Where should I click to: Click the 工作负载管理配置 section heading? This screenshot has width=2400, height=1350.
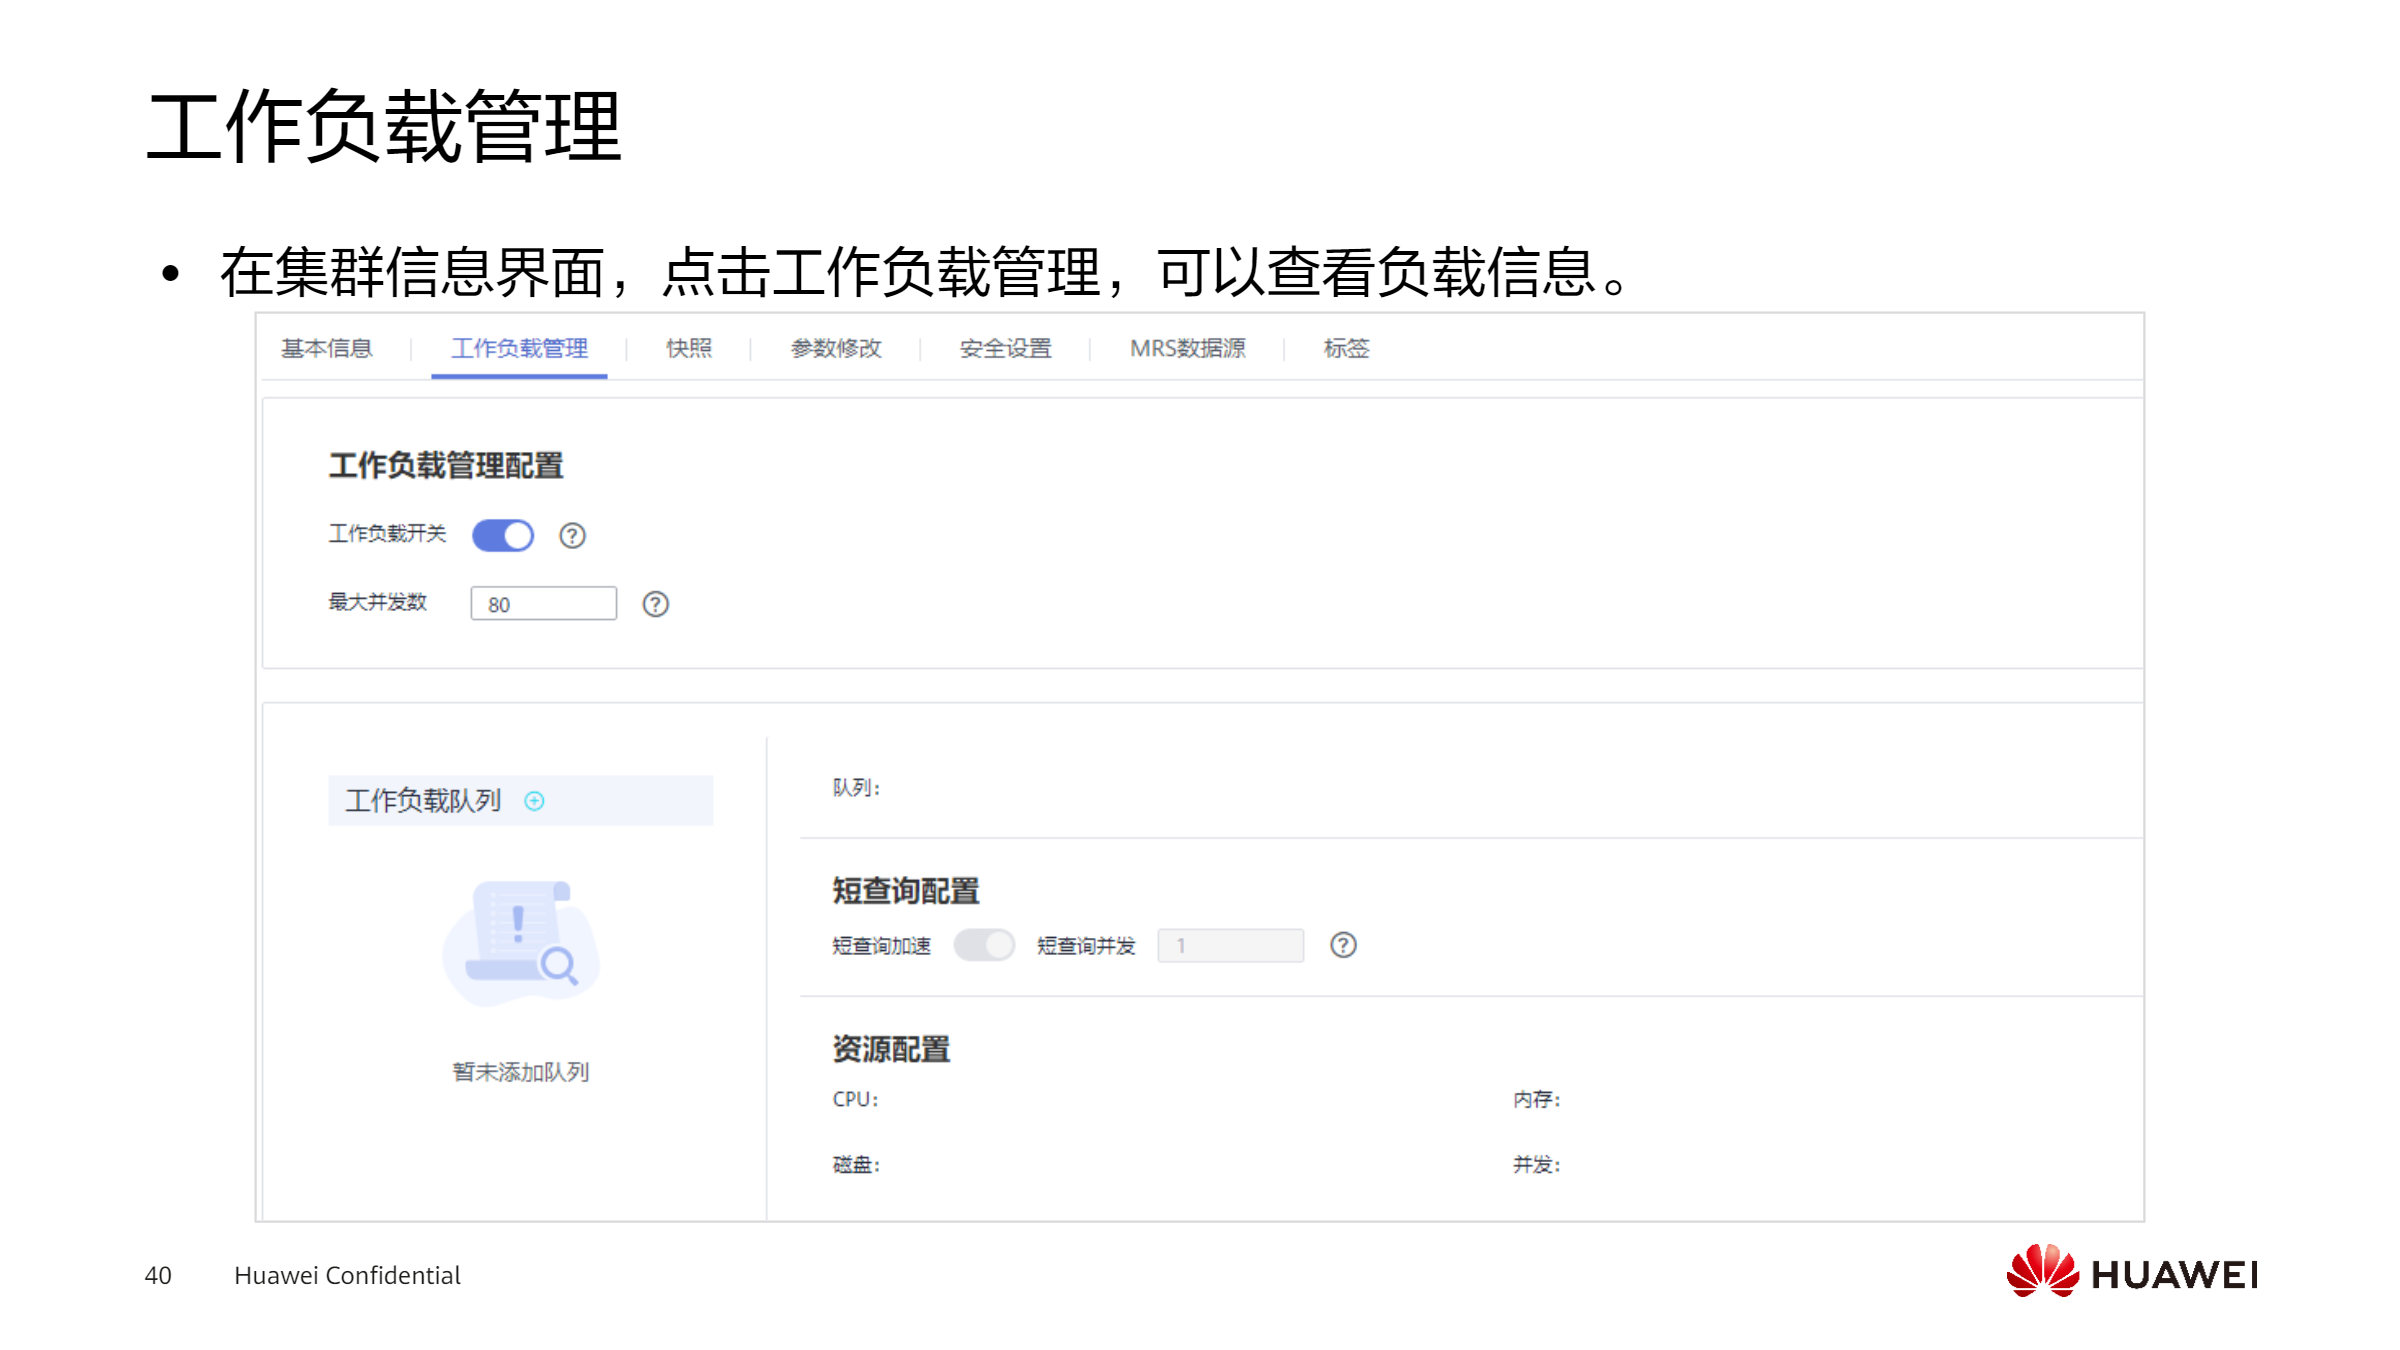pos(446,466)
